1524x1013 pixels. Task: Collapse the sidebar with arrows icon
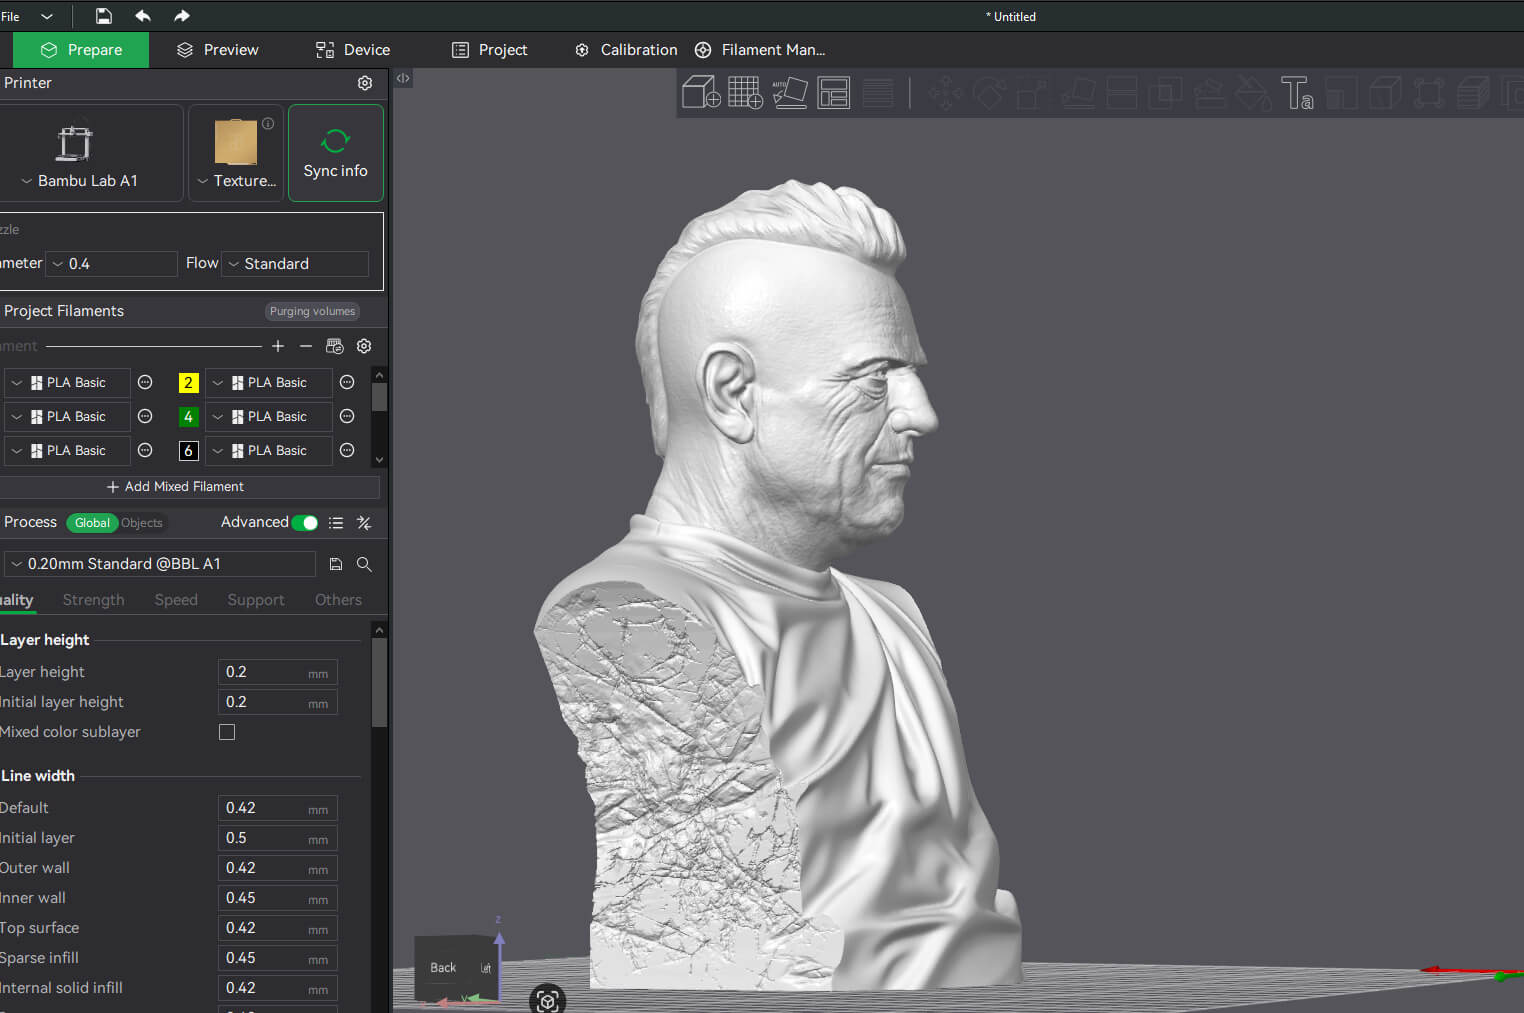tap(403, 78)
